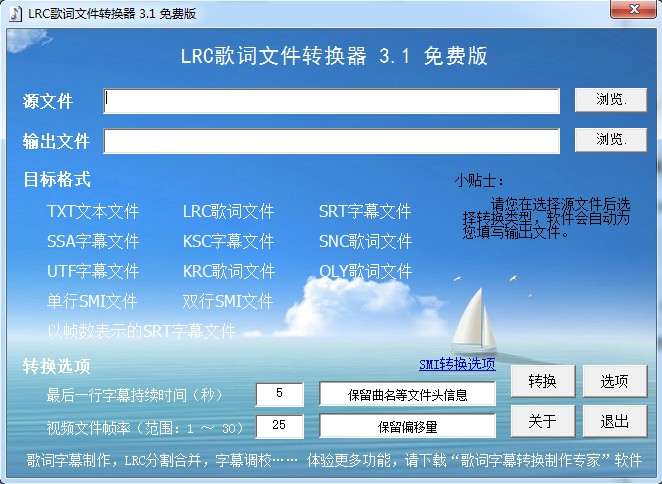Select TXT文本文件 target format
Viewport: 662px width, 484px height.
[x=93, y=211]
